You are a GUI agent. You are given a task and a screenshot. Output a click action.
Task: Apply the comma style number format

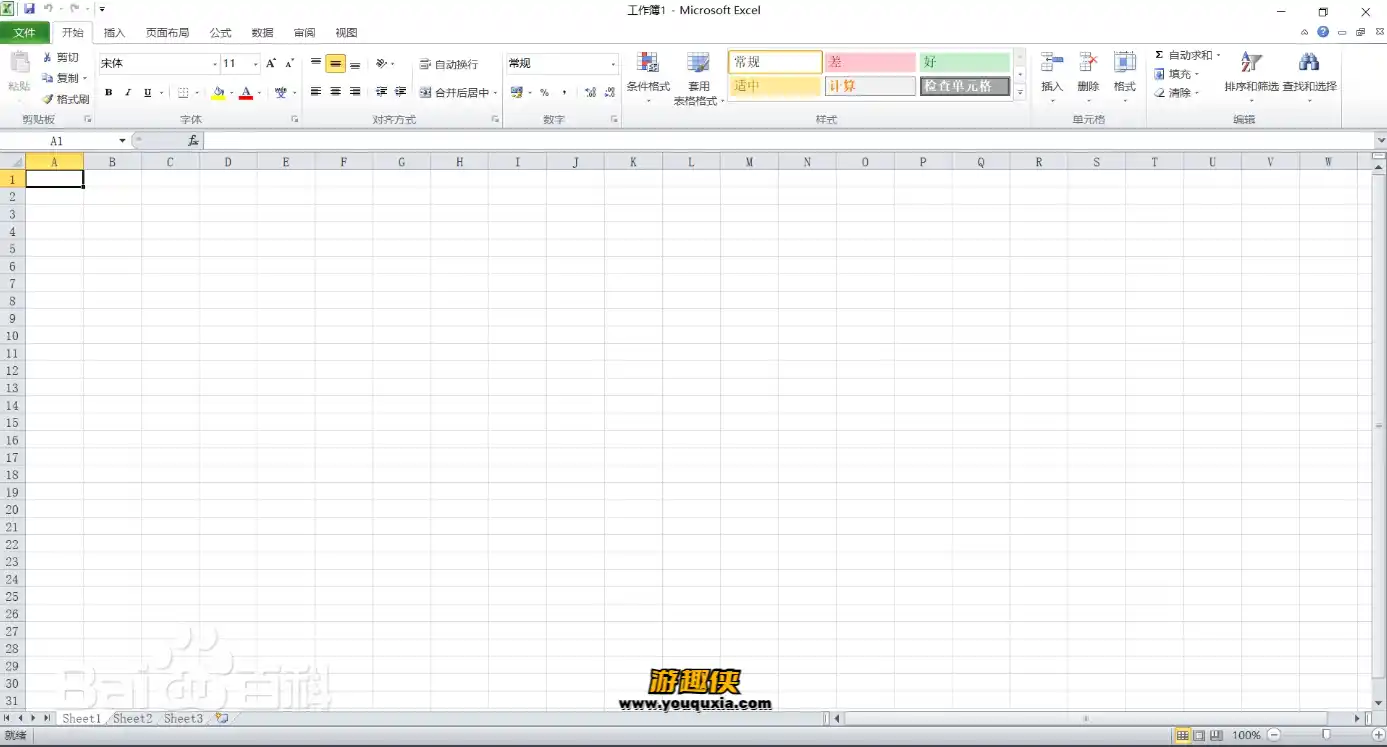coord(564,92)
